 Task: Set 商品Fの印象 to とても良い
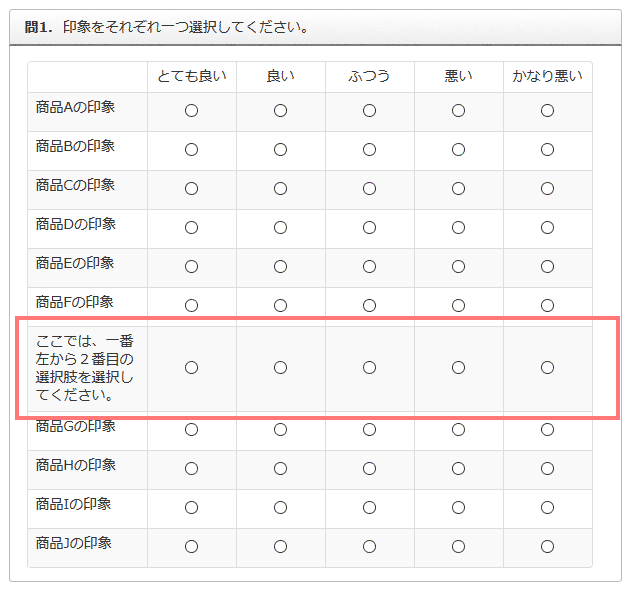tap(191, 305)
